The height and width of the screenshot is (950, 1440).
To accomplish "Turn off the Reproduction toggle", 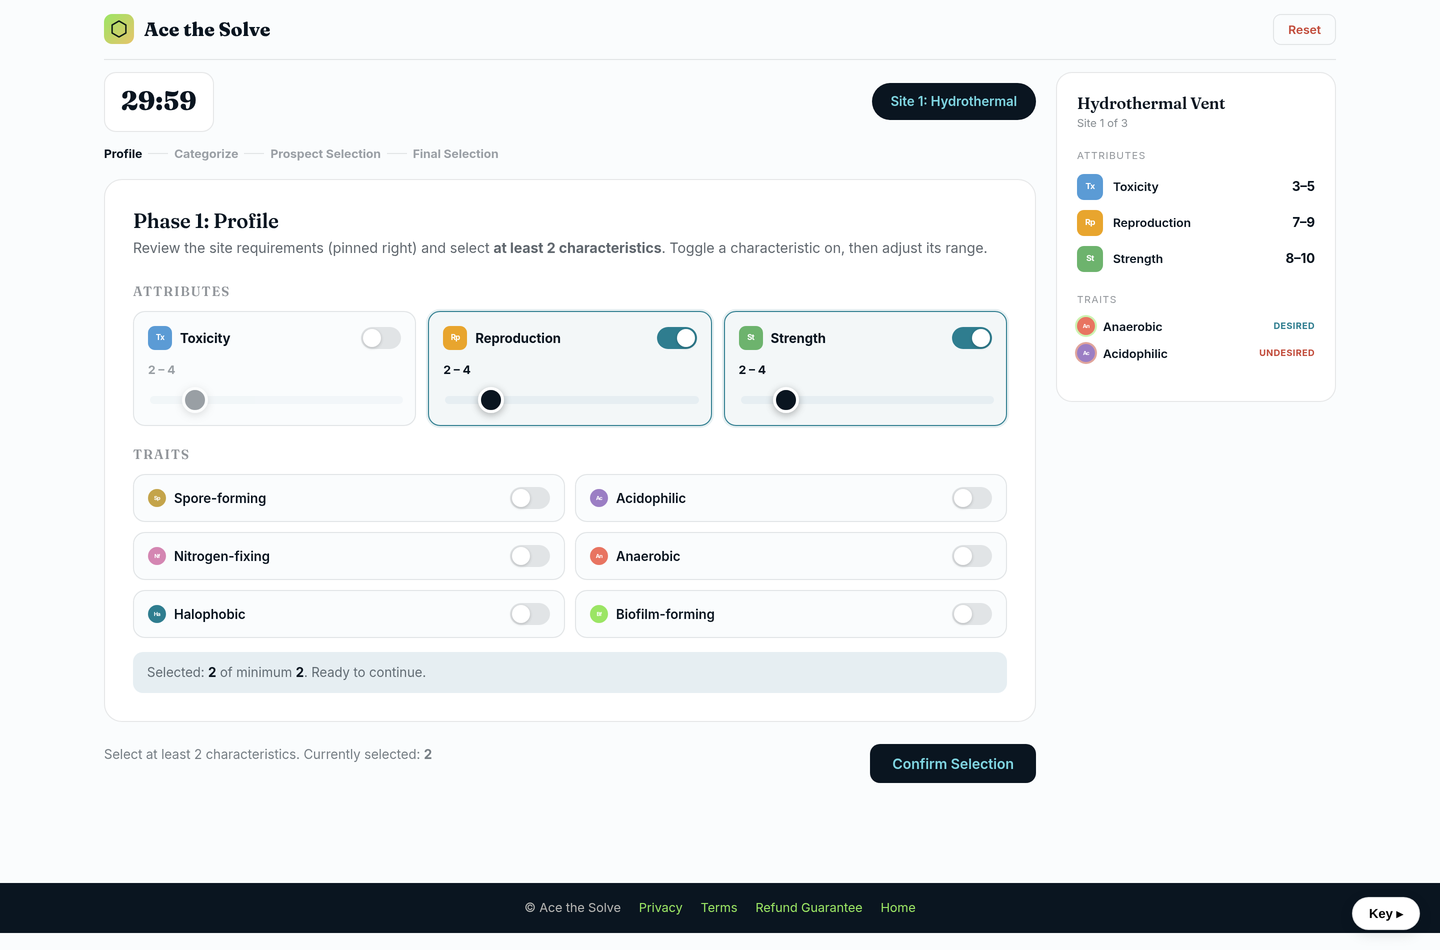I will [677, 338].
